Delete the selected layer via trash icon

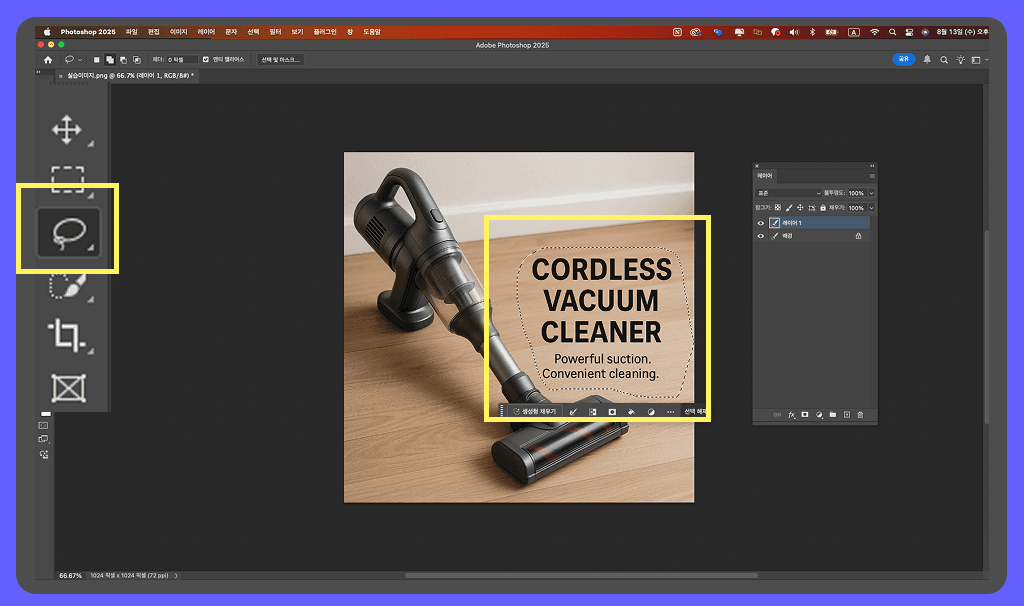pyautogui.click(x=860, y=415)
